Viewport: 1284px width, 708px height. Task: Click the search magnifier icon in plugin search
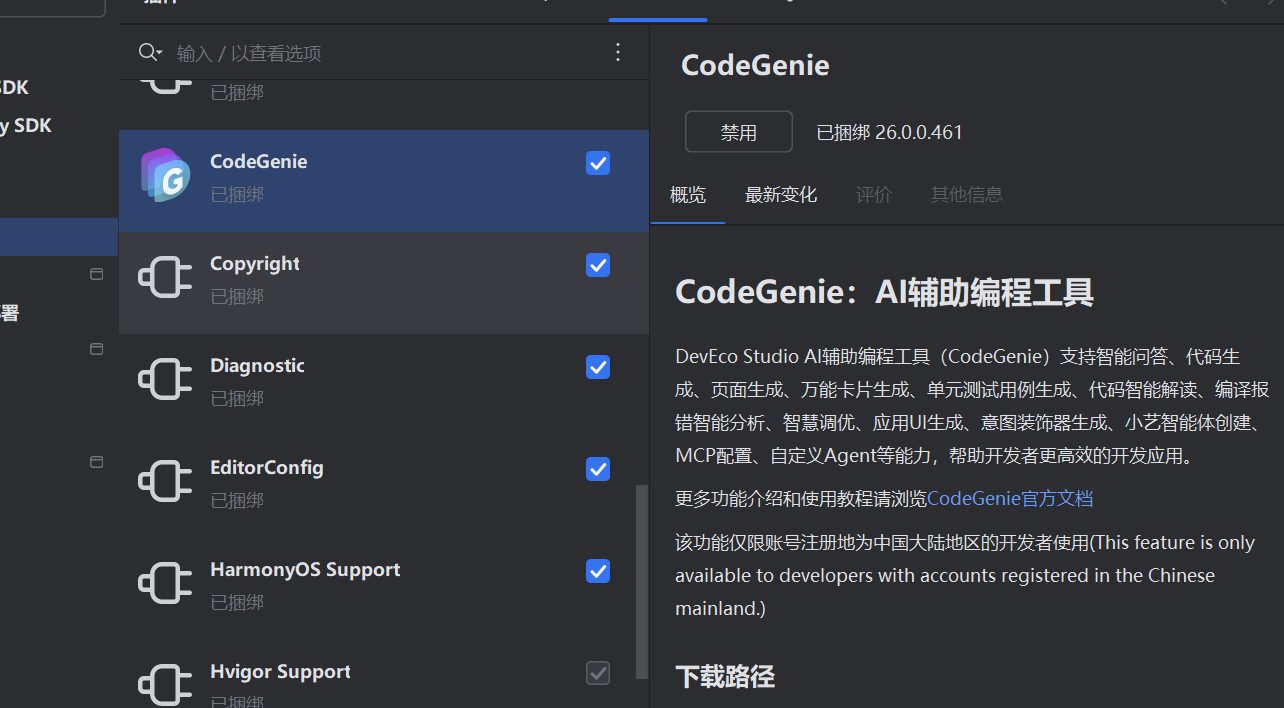(150, 52)
